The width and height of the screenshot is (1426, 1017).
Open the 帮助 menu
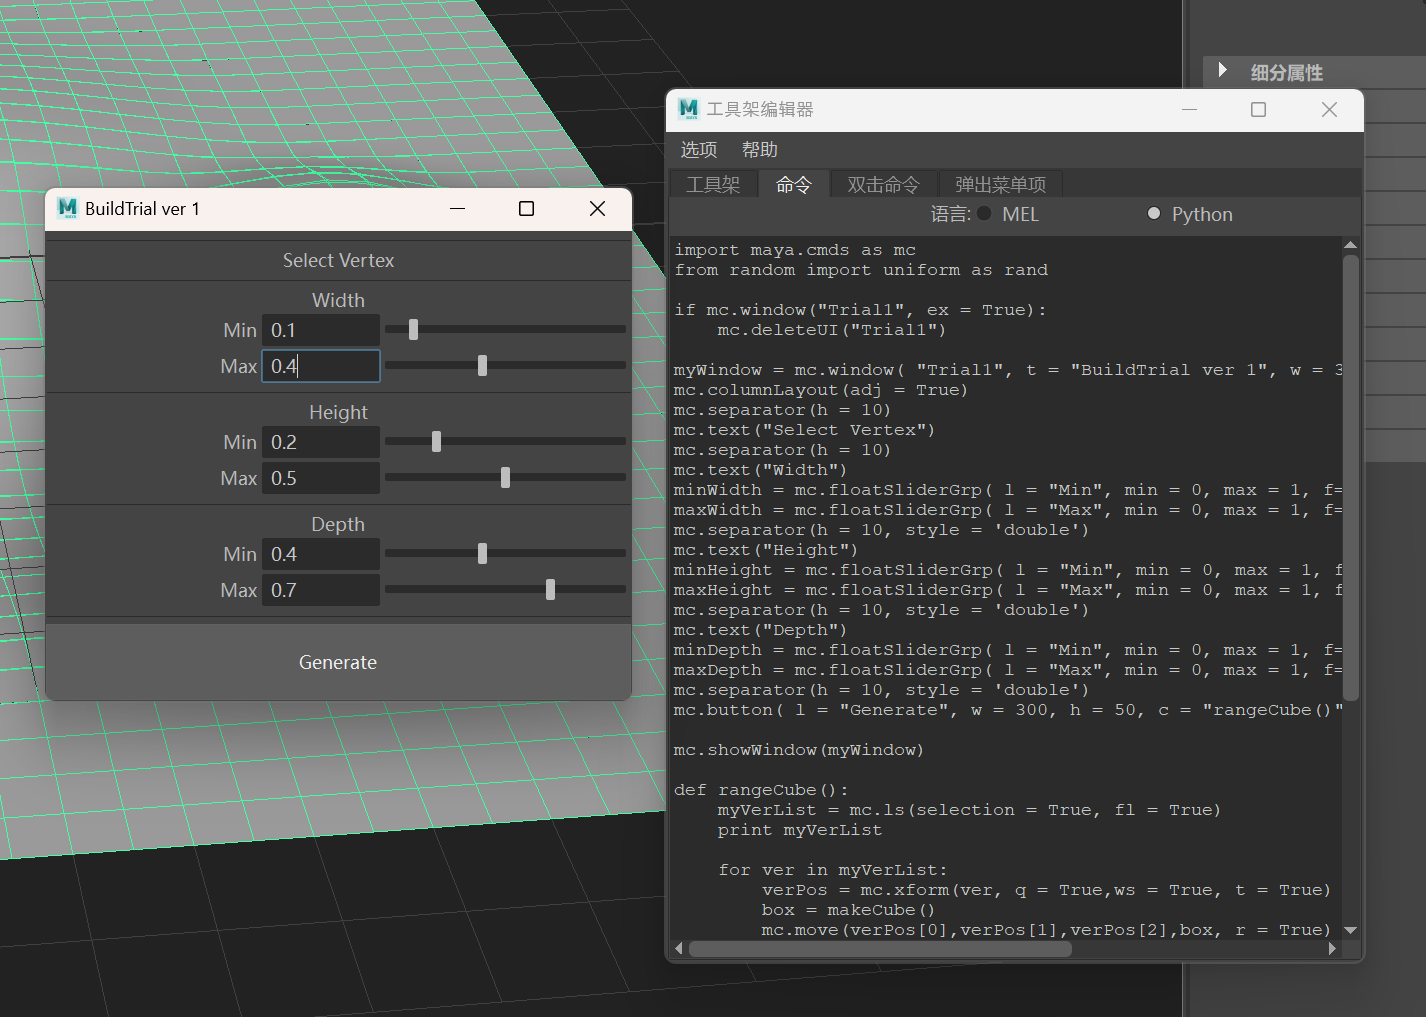(x=760, y=150)
